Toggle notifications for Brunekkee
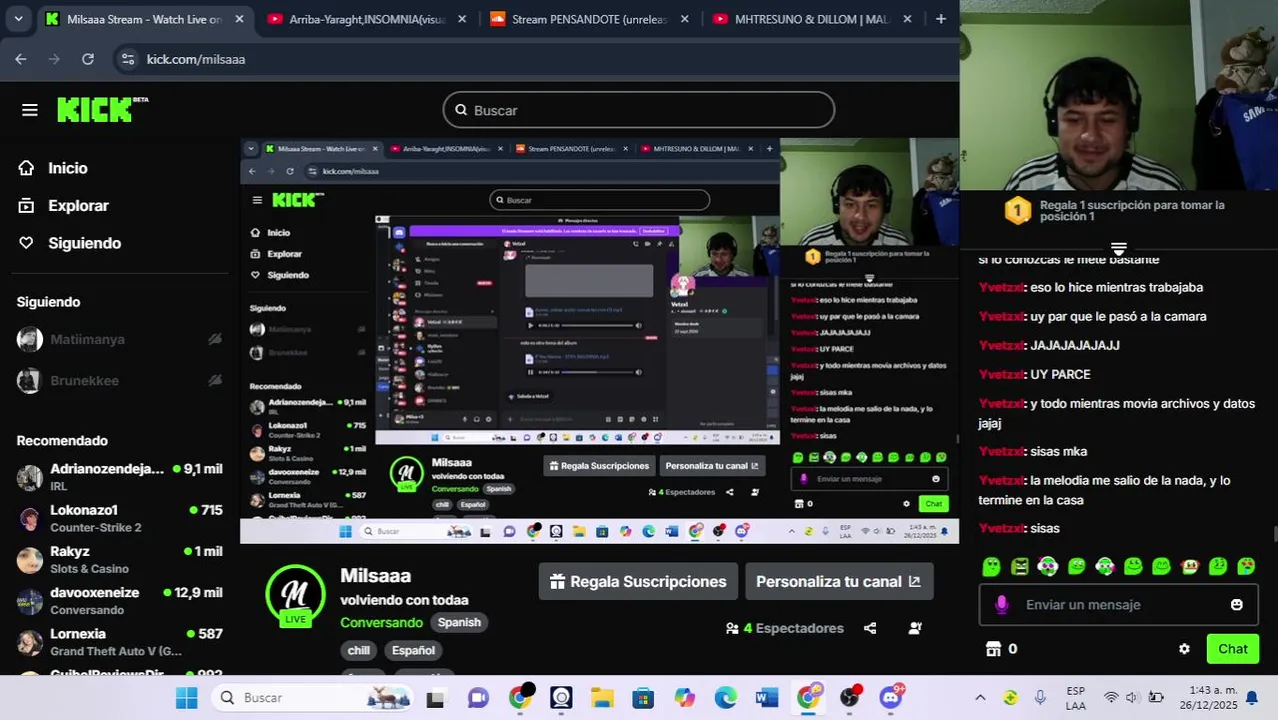 click(x=214, y=380)
